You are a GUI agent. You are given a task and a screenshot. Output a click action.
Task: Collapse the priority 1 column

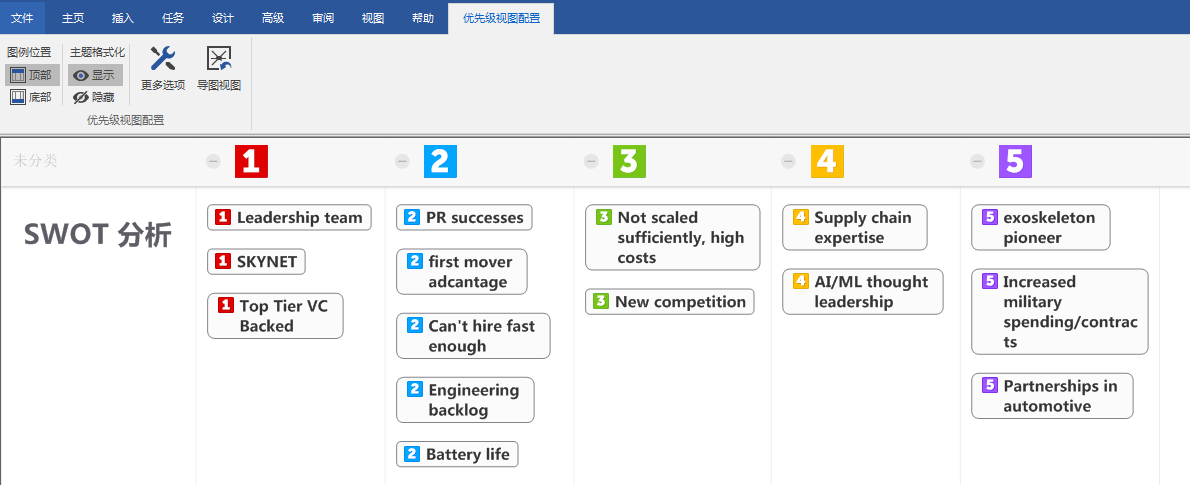click(213, 161)
